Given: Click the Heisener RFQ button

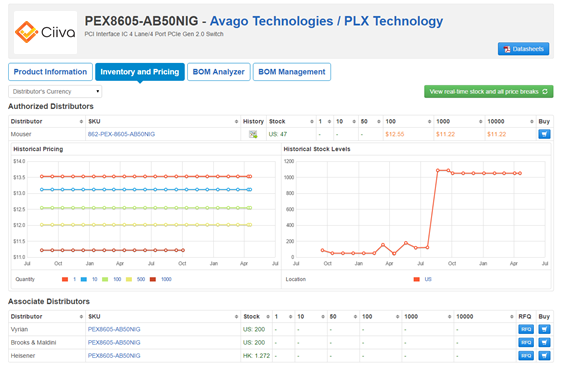Looking at the screenshot, I should click(526, 356).
